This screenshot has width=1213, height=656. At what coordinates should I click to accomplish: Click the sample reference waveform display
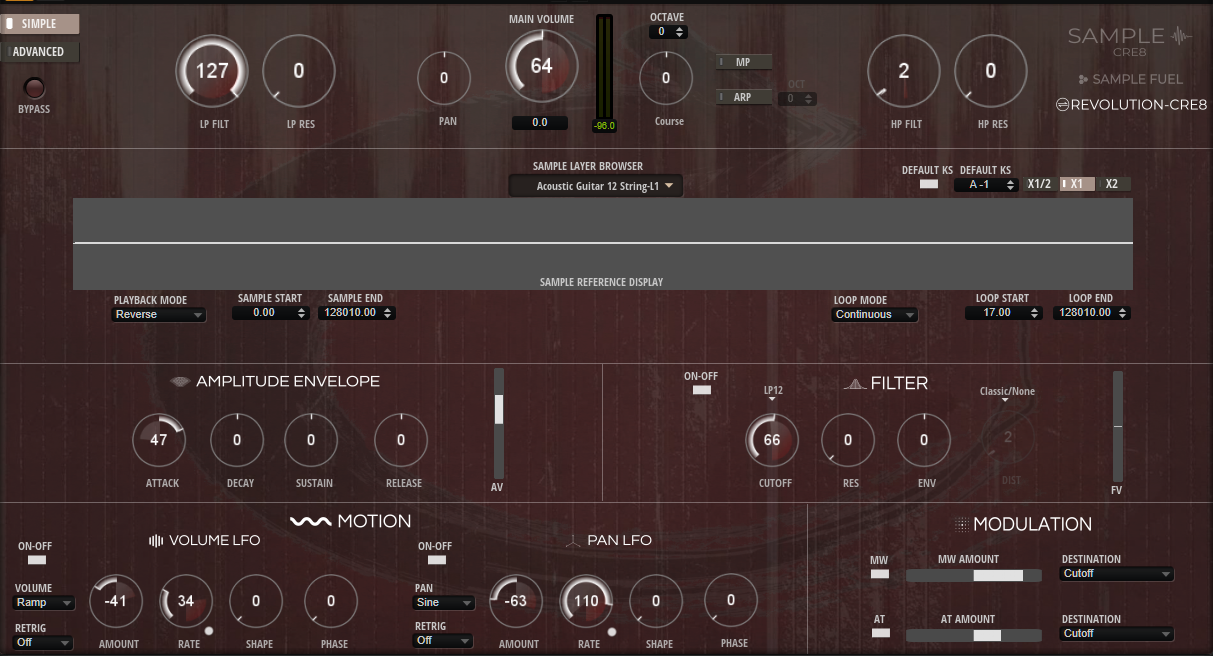click(603, 244)
